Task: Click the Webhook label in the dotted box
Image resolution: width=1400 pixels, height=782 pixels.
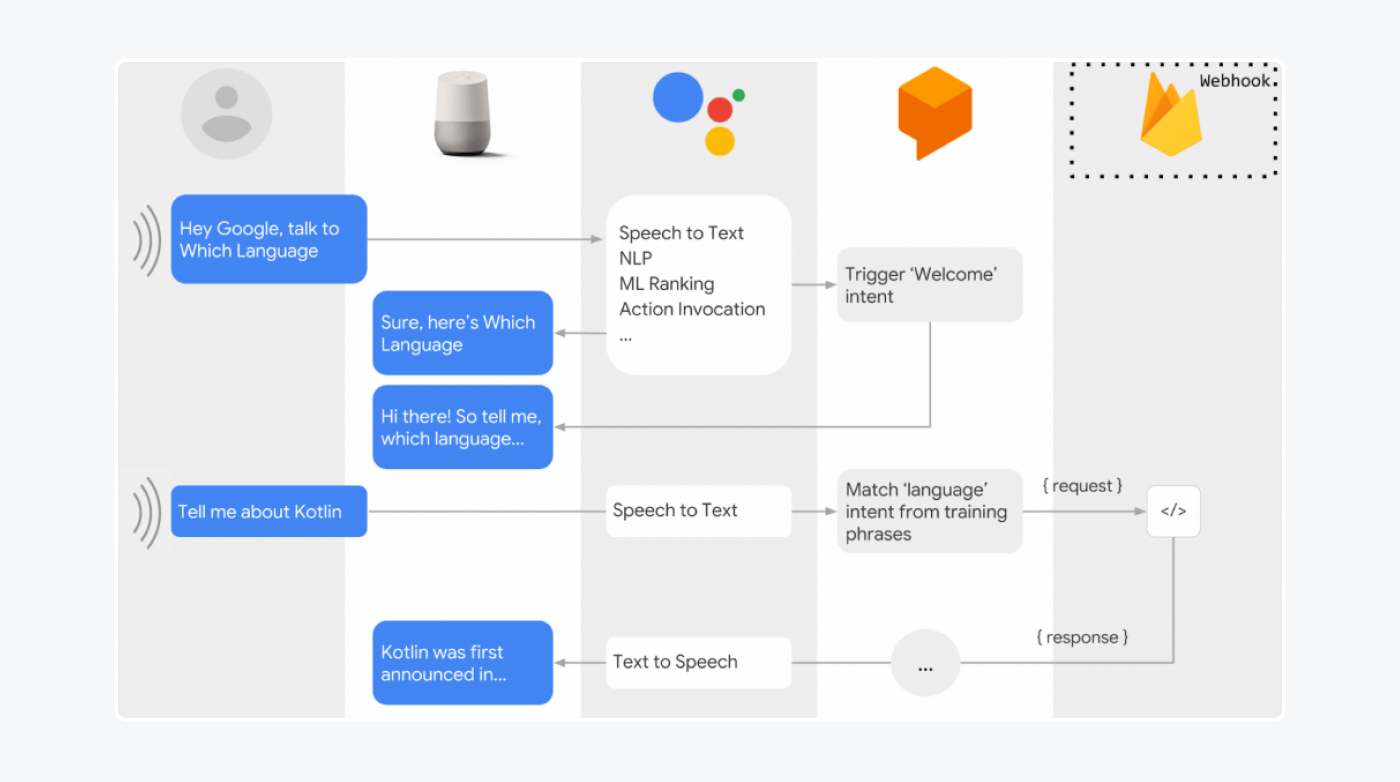Action: 1235,81
